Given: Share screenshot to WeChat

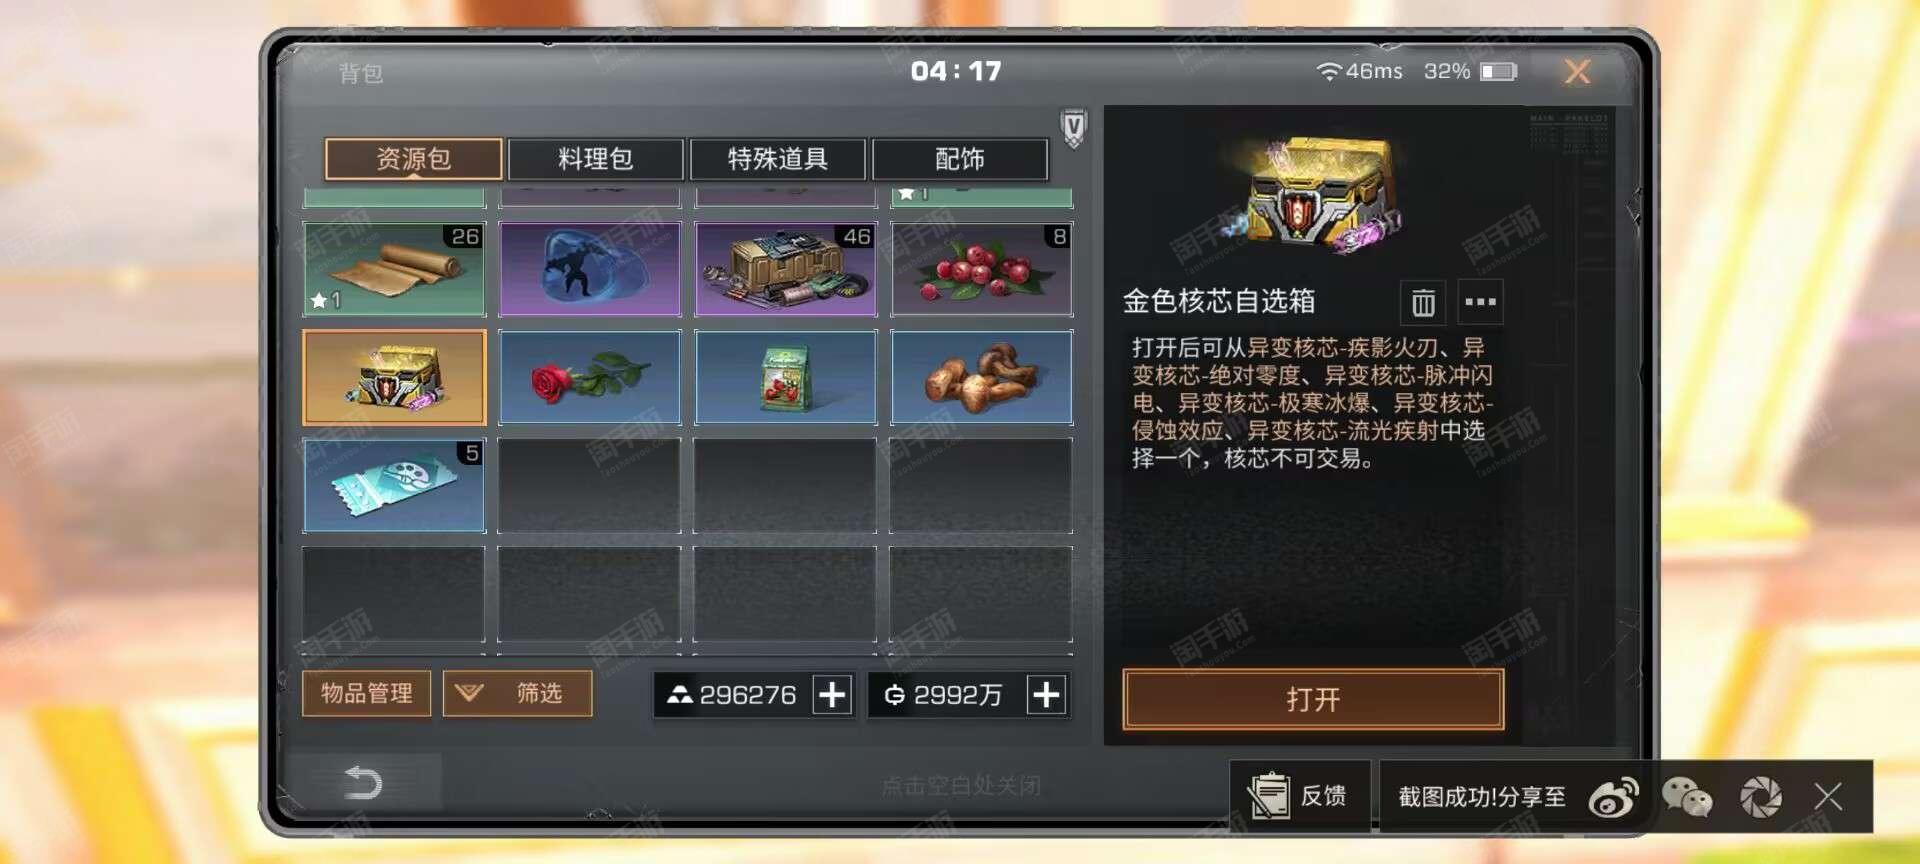Looking at the screenshot, I should [1687, 797].
